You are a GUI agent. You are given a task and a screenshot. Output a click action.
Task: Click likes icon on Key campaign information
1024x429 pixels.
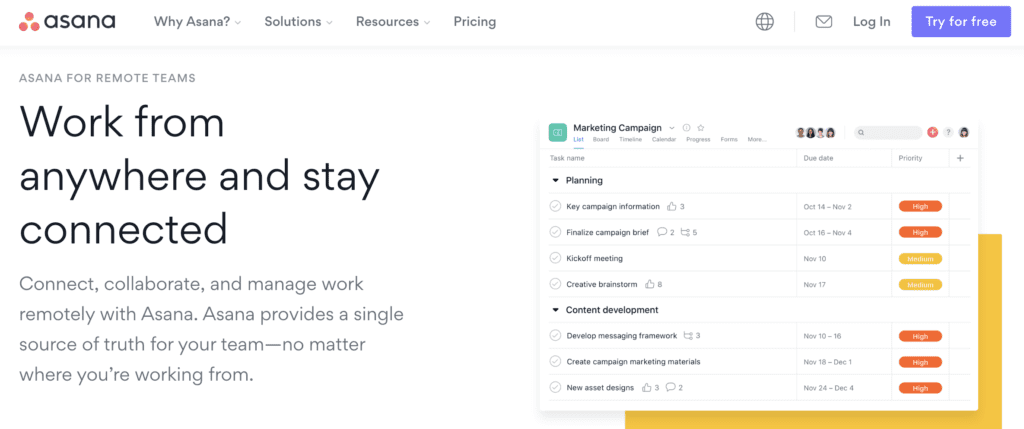click(671, 206)
